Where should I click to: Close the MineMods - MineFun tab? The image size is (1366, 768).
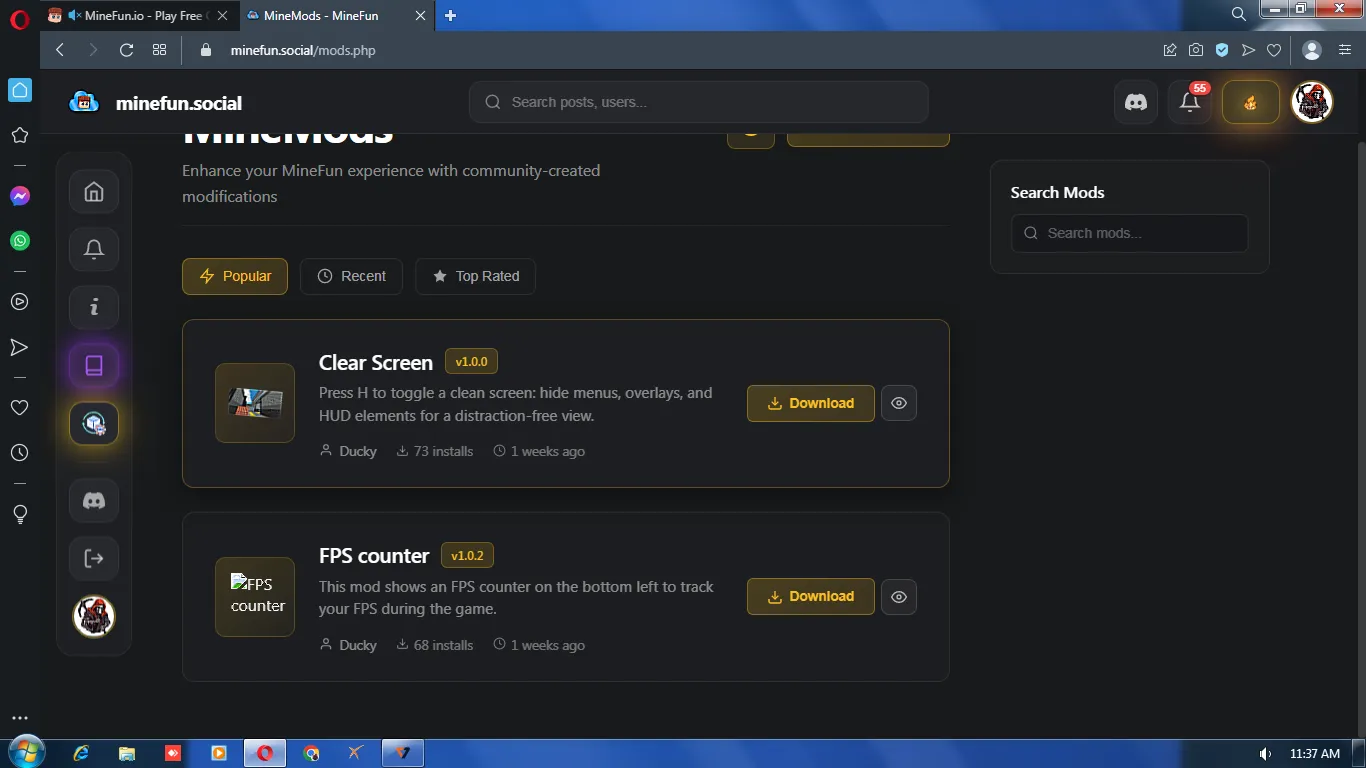pyautogui.click(x=421, y=15)
